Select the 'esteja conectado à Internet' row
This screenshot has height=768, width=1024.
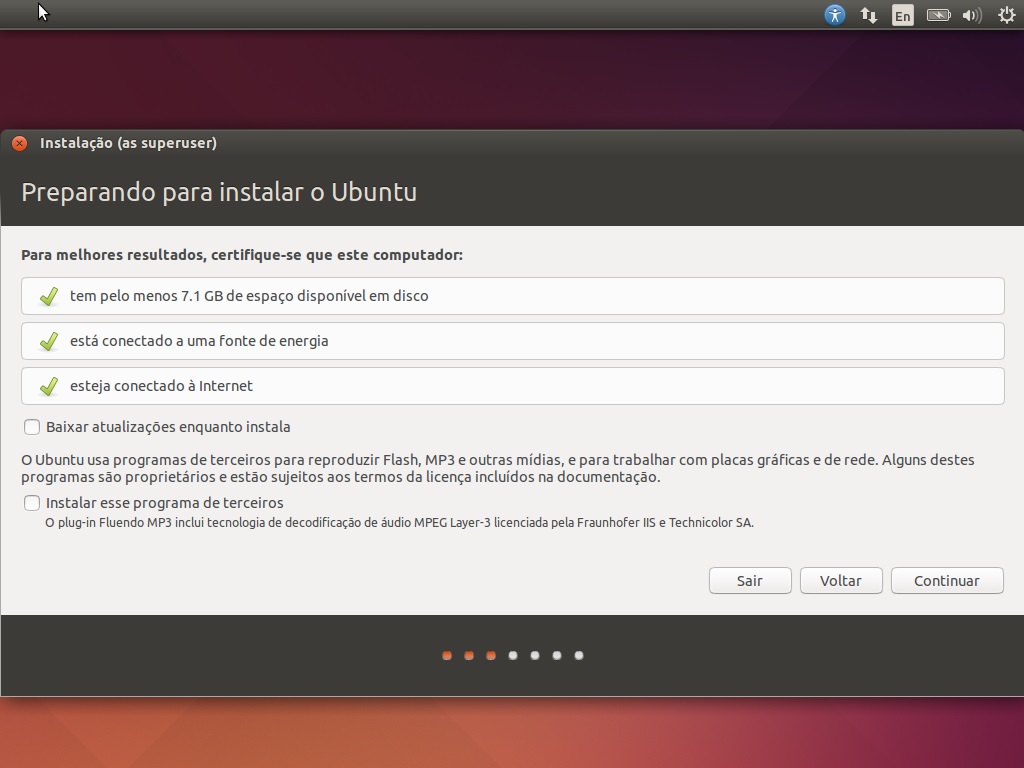[512, 386]
